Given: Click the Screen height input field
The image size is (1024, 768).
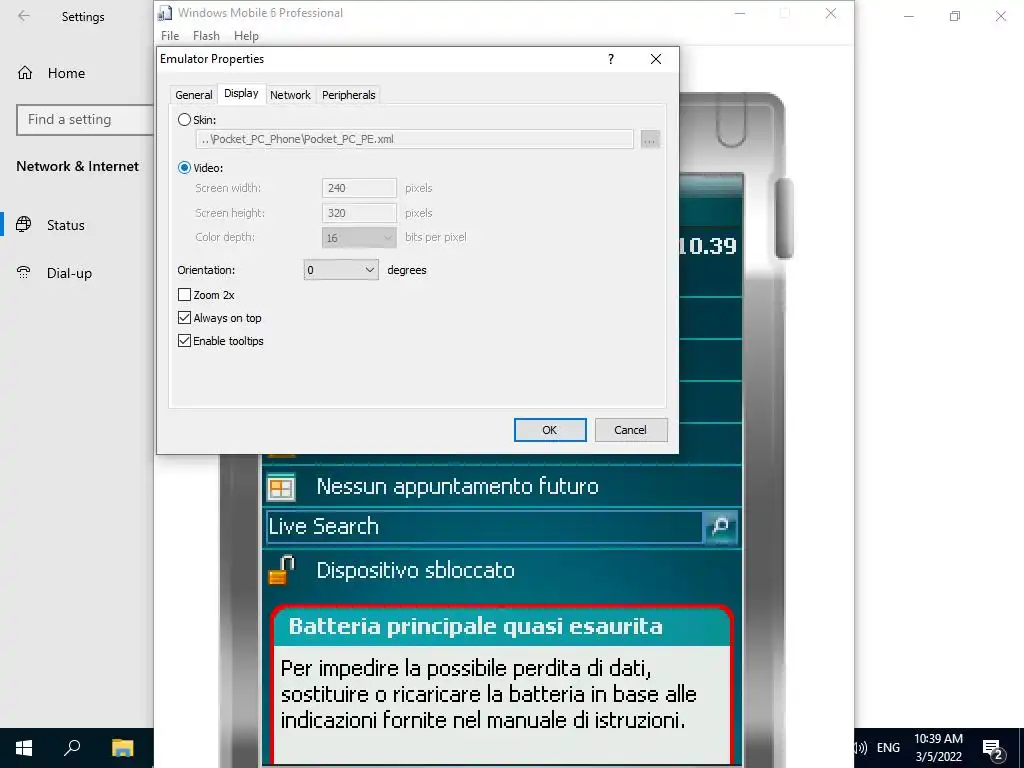Looking at the screenshot, I should tap(359, 213).
